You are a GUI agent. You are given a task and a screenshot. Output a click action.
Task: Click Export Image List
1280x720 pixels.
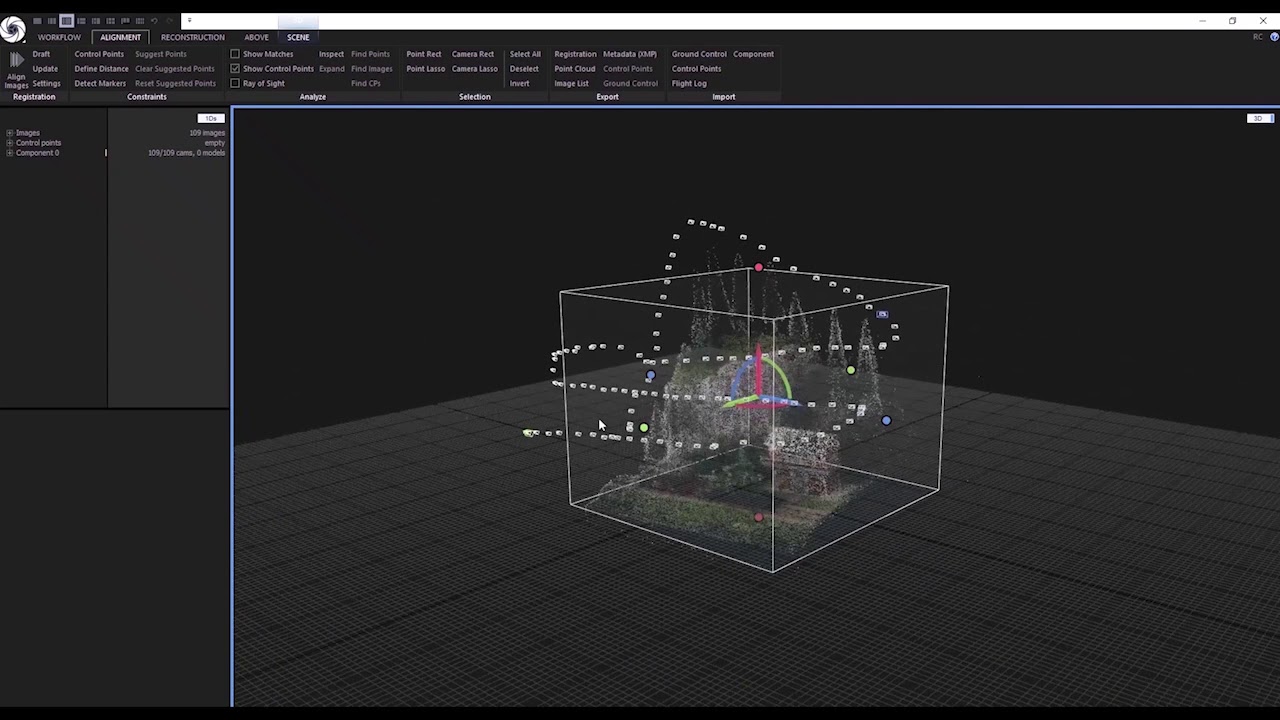(571, 83)
